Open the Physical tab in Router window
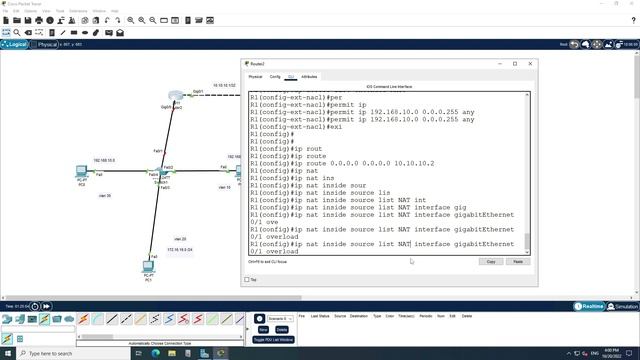640x360 pixels. (255, 77)
